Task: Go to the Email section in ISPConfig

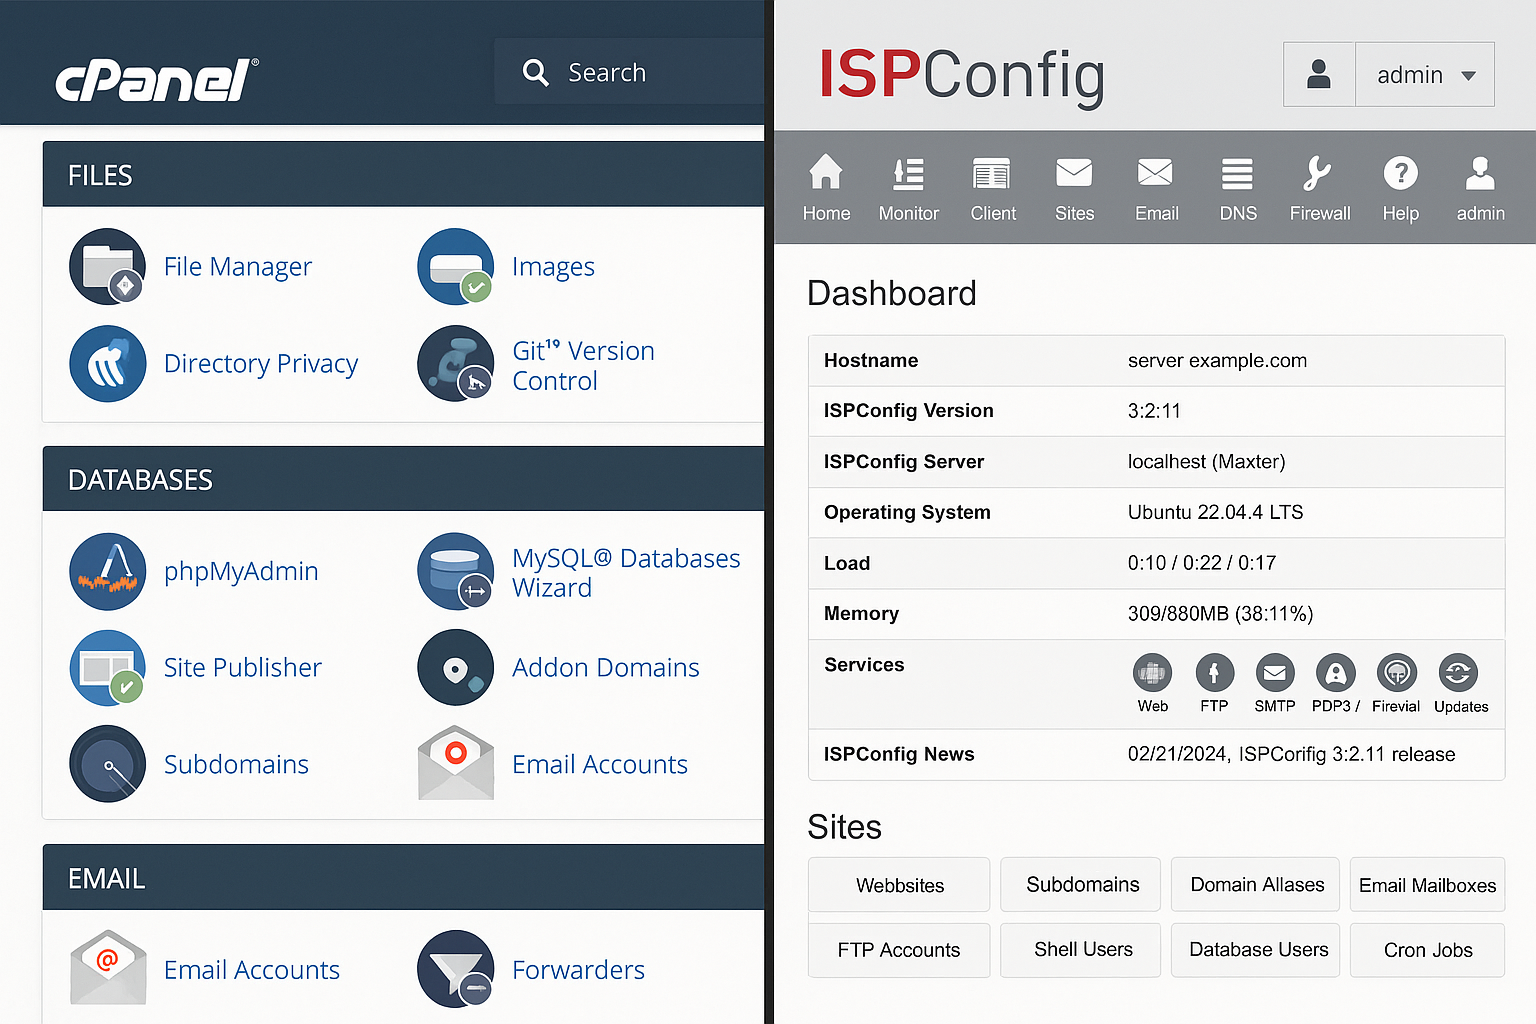Action: (x=1156, y=186)
